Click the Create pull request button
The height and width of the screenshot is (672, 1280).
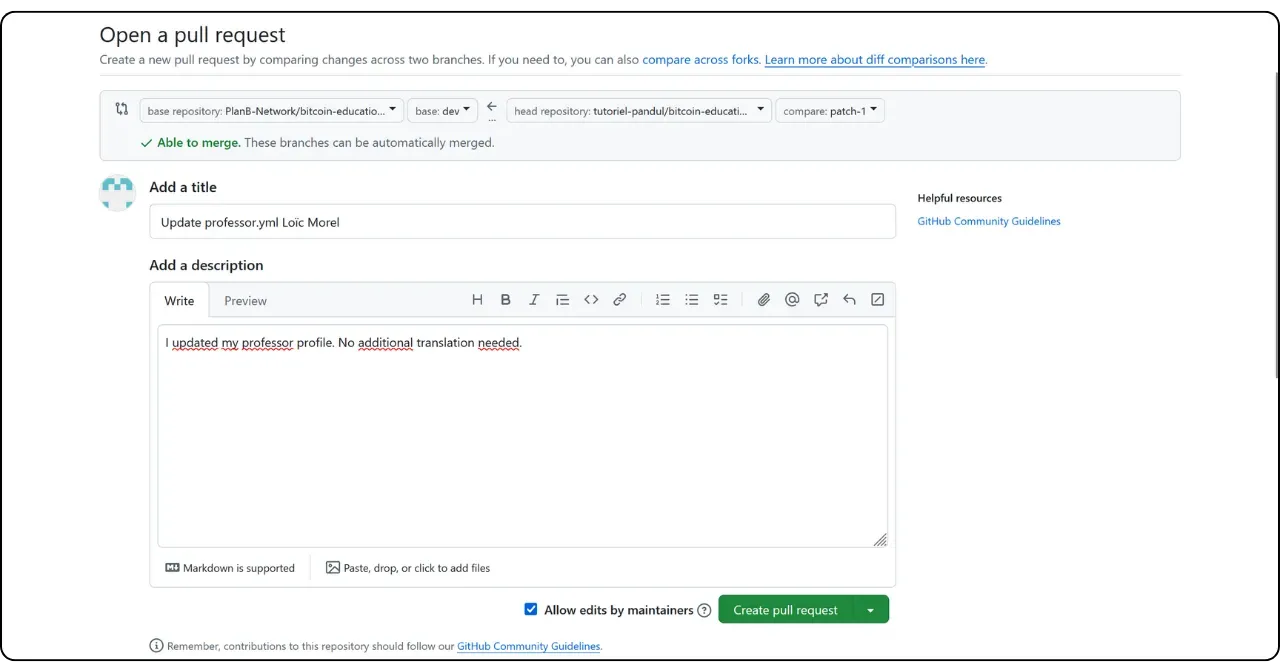785,610
